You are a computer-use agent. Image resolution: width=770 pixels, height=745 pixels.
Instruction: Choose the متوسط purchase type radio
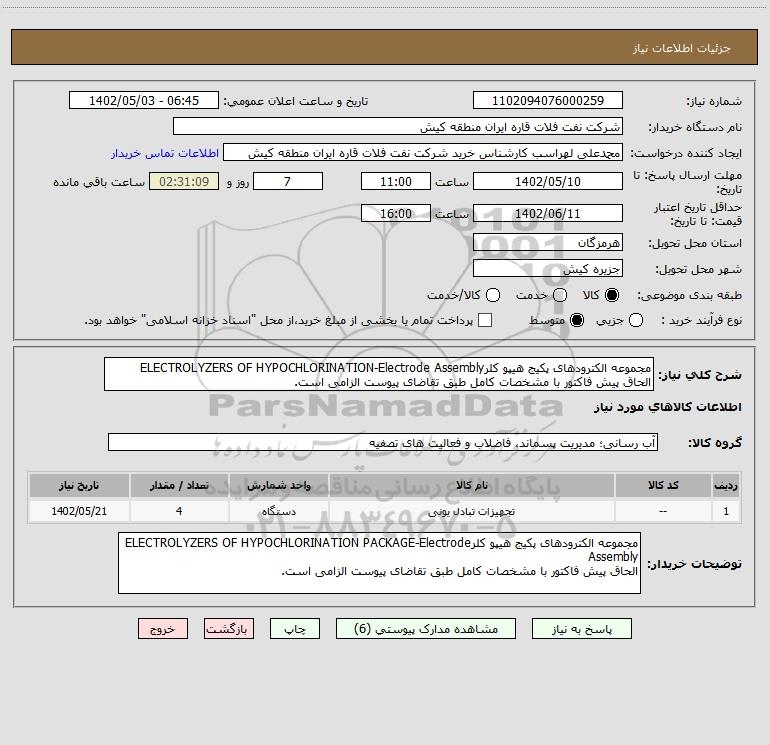point(577,320)
